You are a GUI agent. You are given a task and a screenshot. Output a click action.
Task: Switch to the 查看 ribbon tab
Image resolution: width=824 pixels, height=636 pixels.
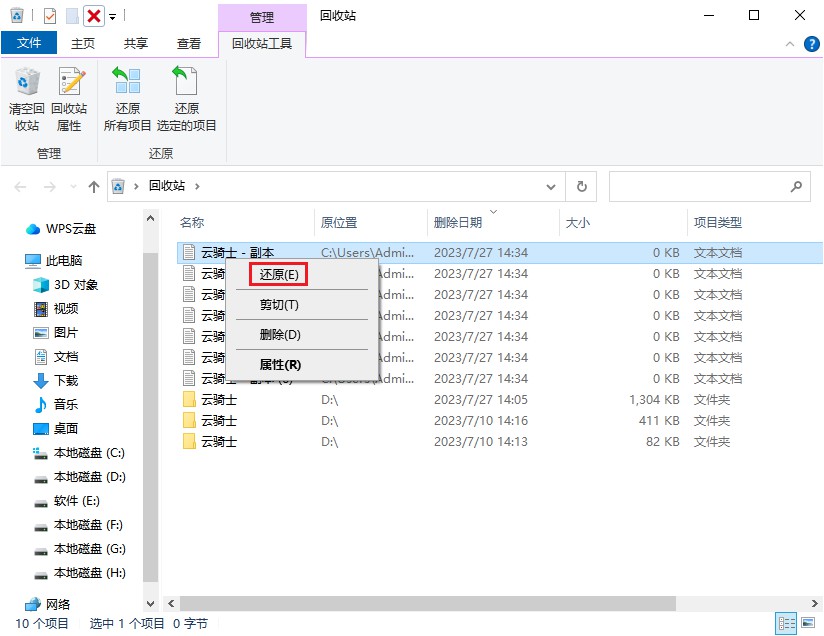(x=191, y=43)
